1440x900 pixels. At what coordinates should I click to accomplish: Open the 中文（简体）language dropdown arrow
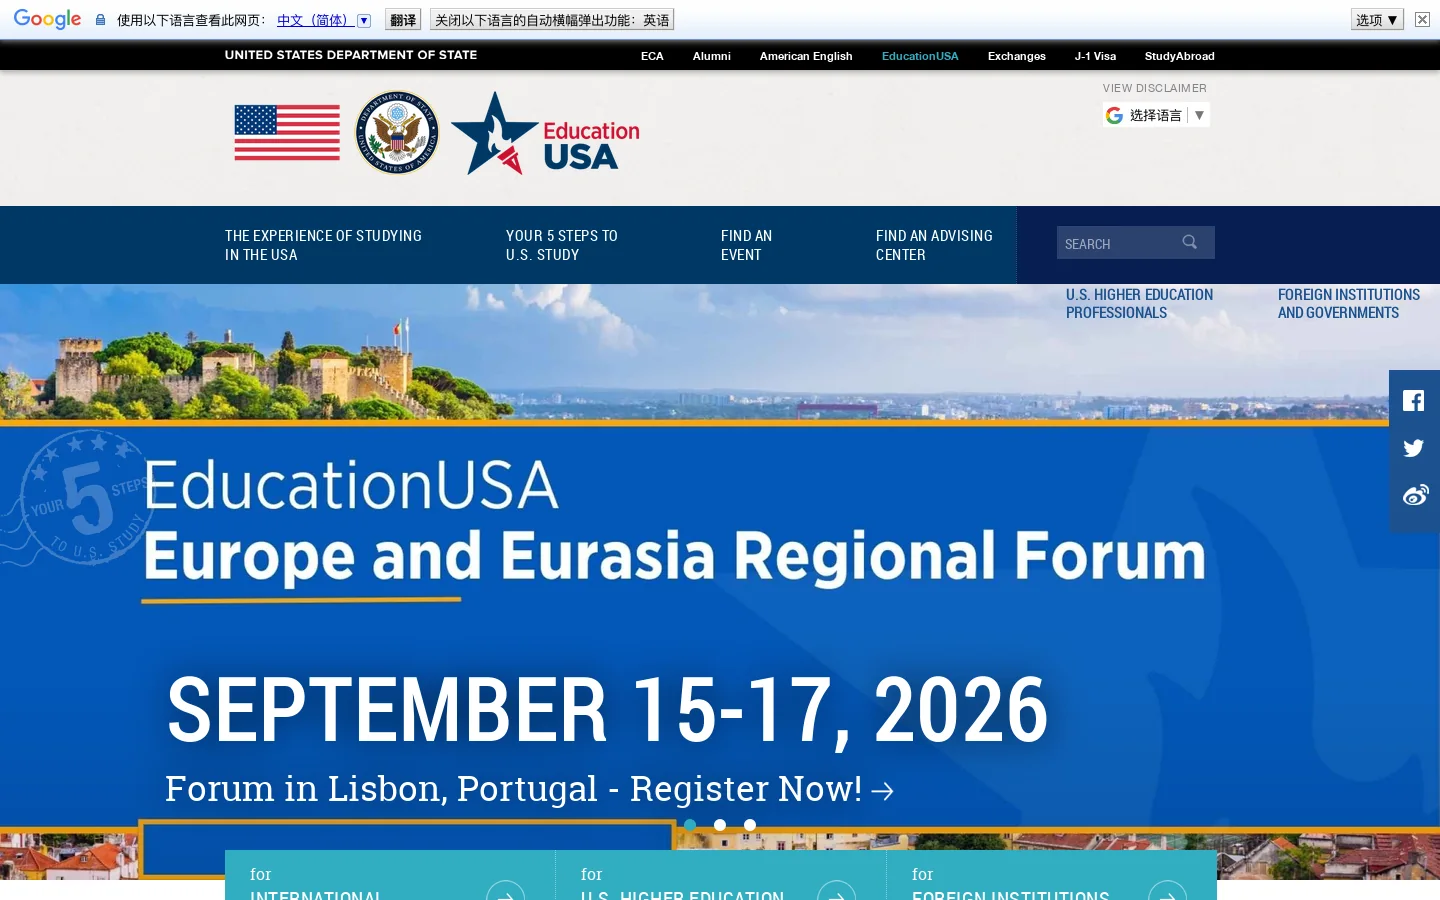tap(364, 20)
